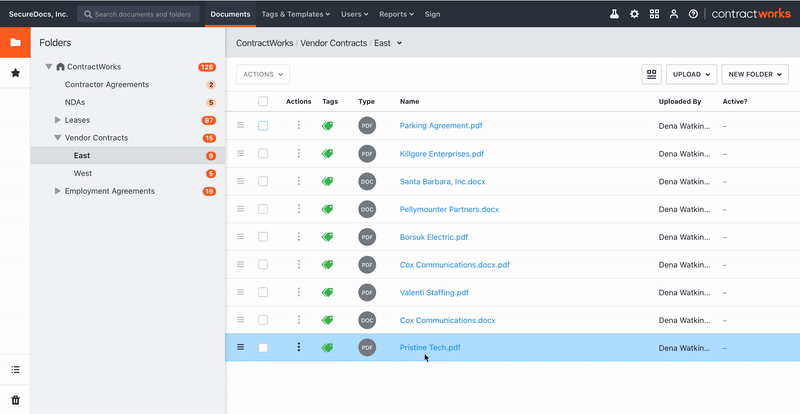Open the apps grid icon
Viewport: 800px width, 414px height.
tap(654, 14)
